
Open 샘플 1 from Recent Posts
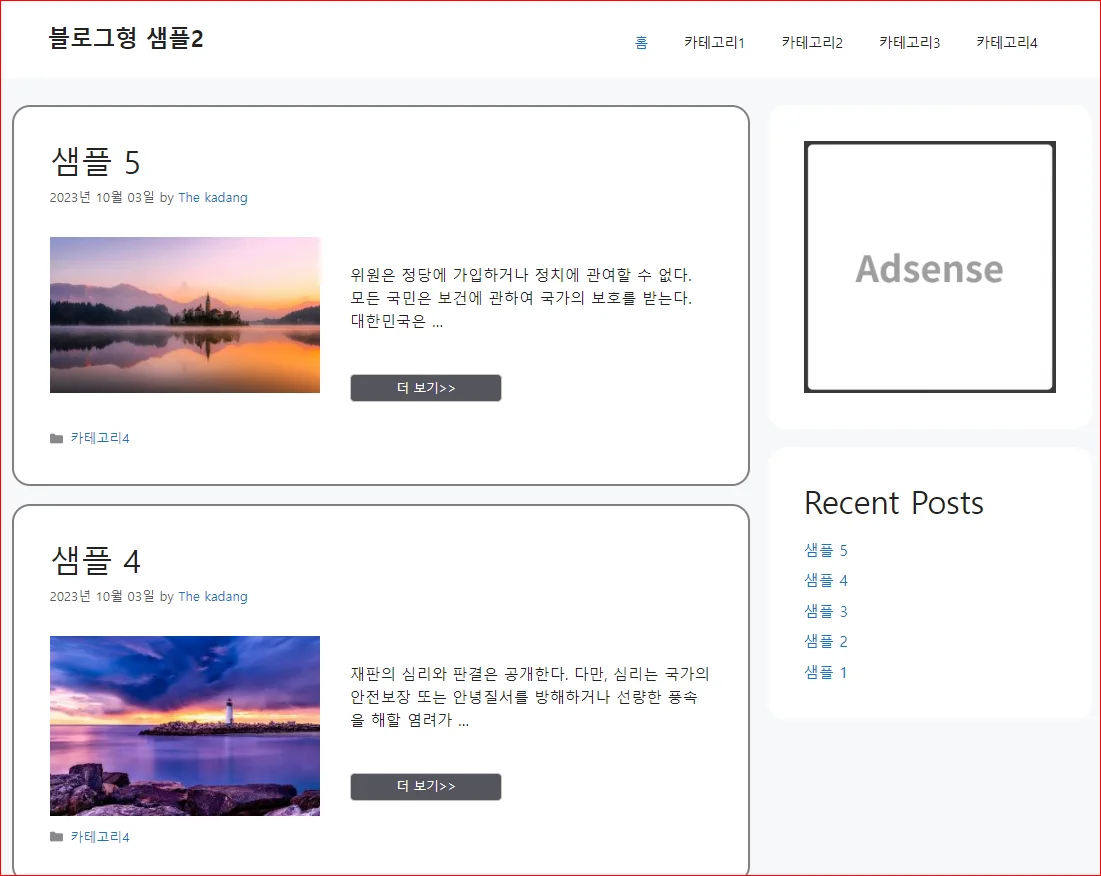tap(825, 671)
